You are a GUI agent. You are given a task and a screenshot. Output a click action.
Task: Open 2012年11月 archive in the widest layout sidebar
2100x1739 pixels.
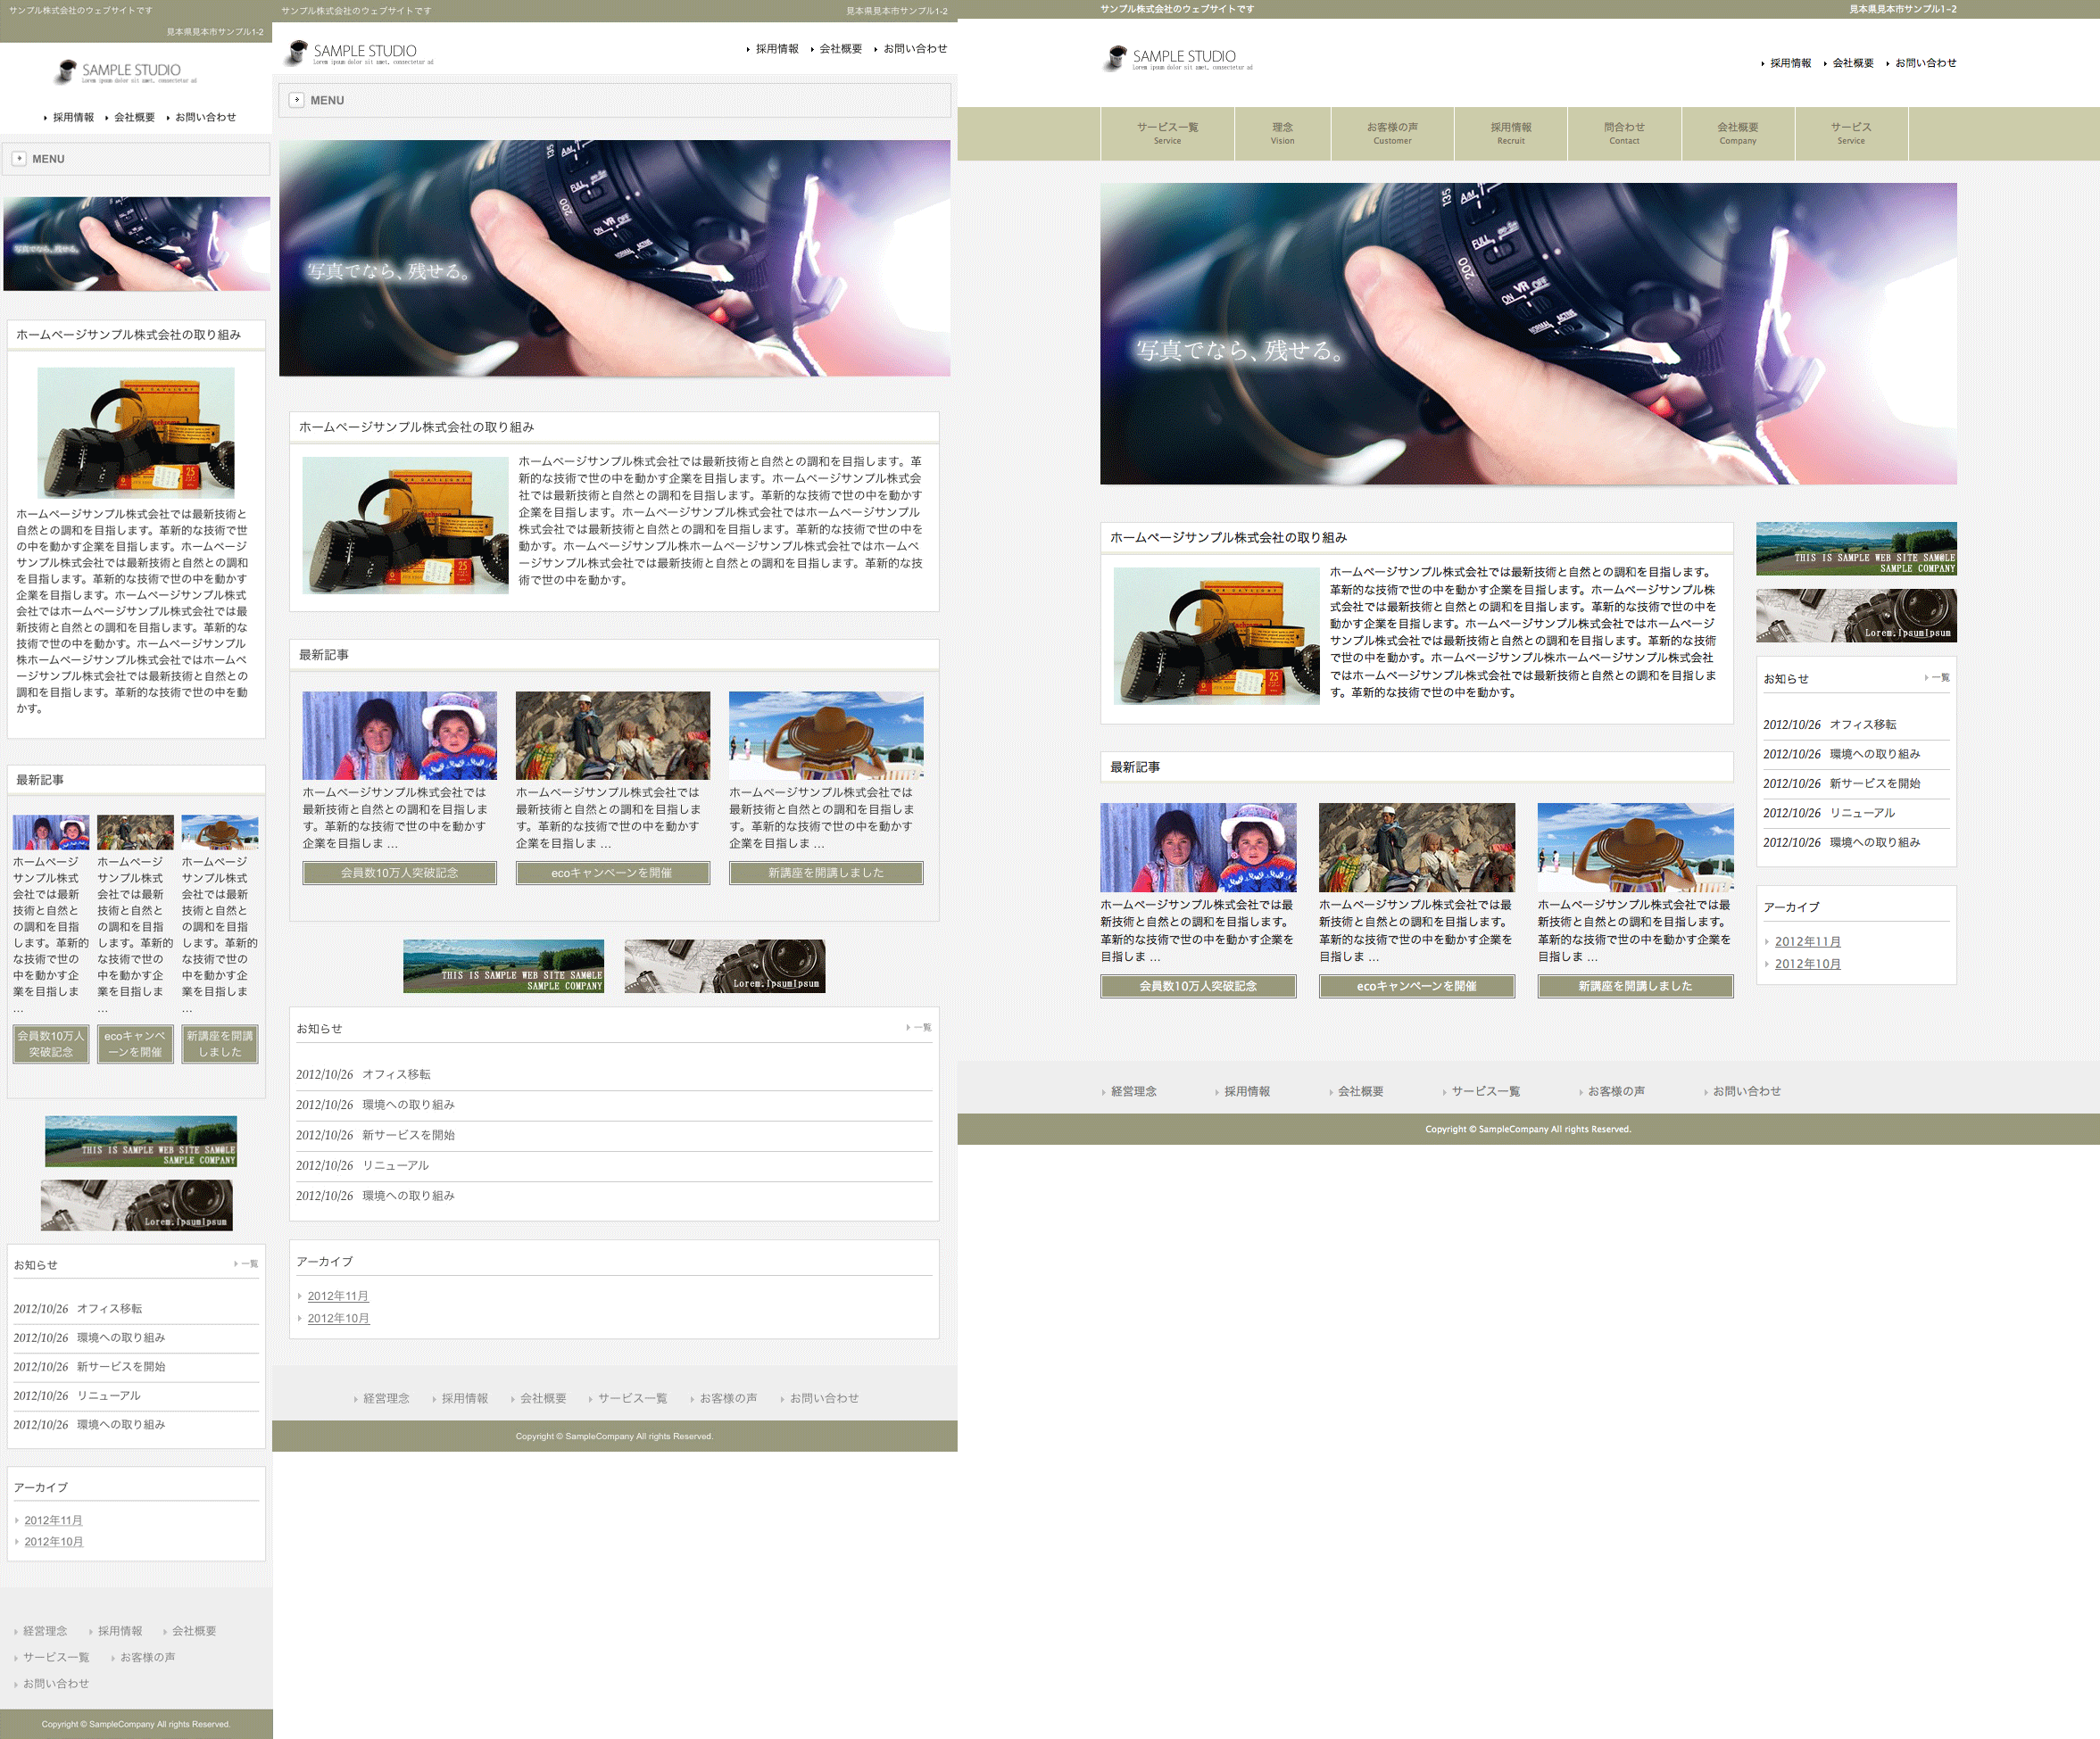(1807, 941)
